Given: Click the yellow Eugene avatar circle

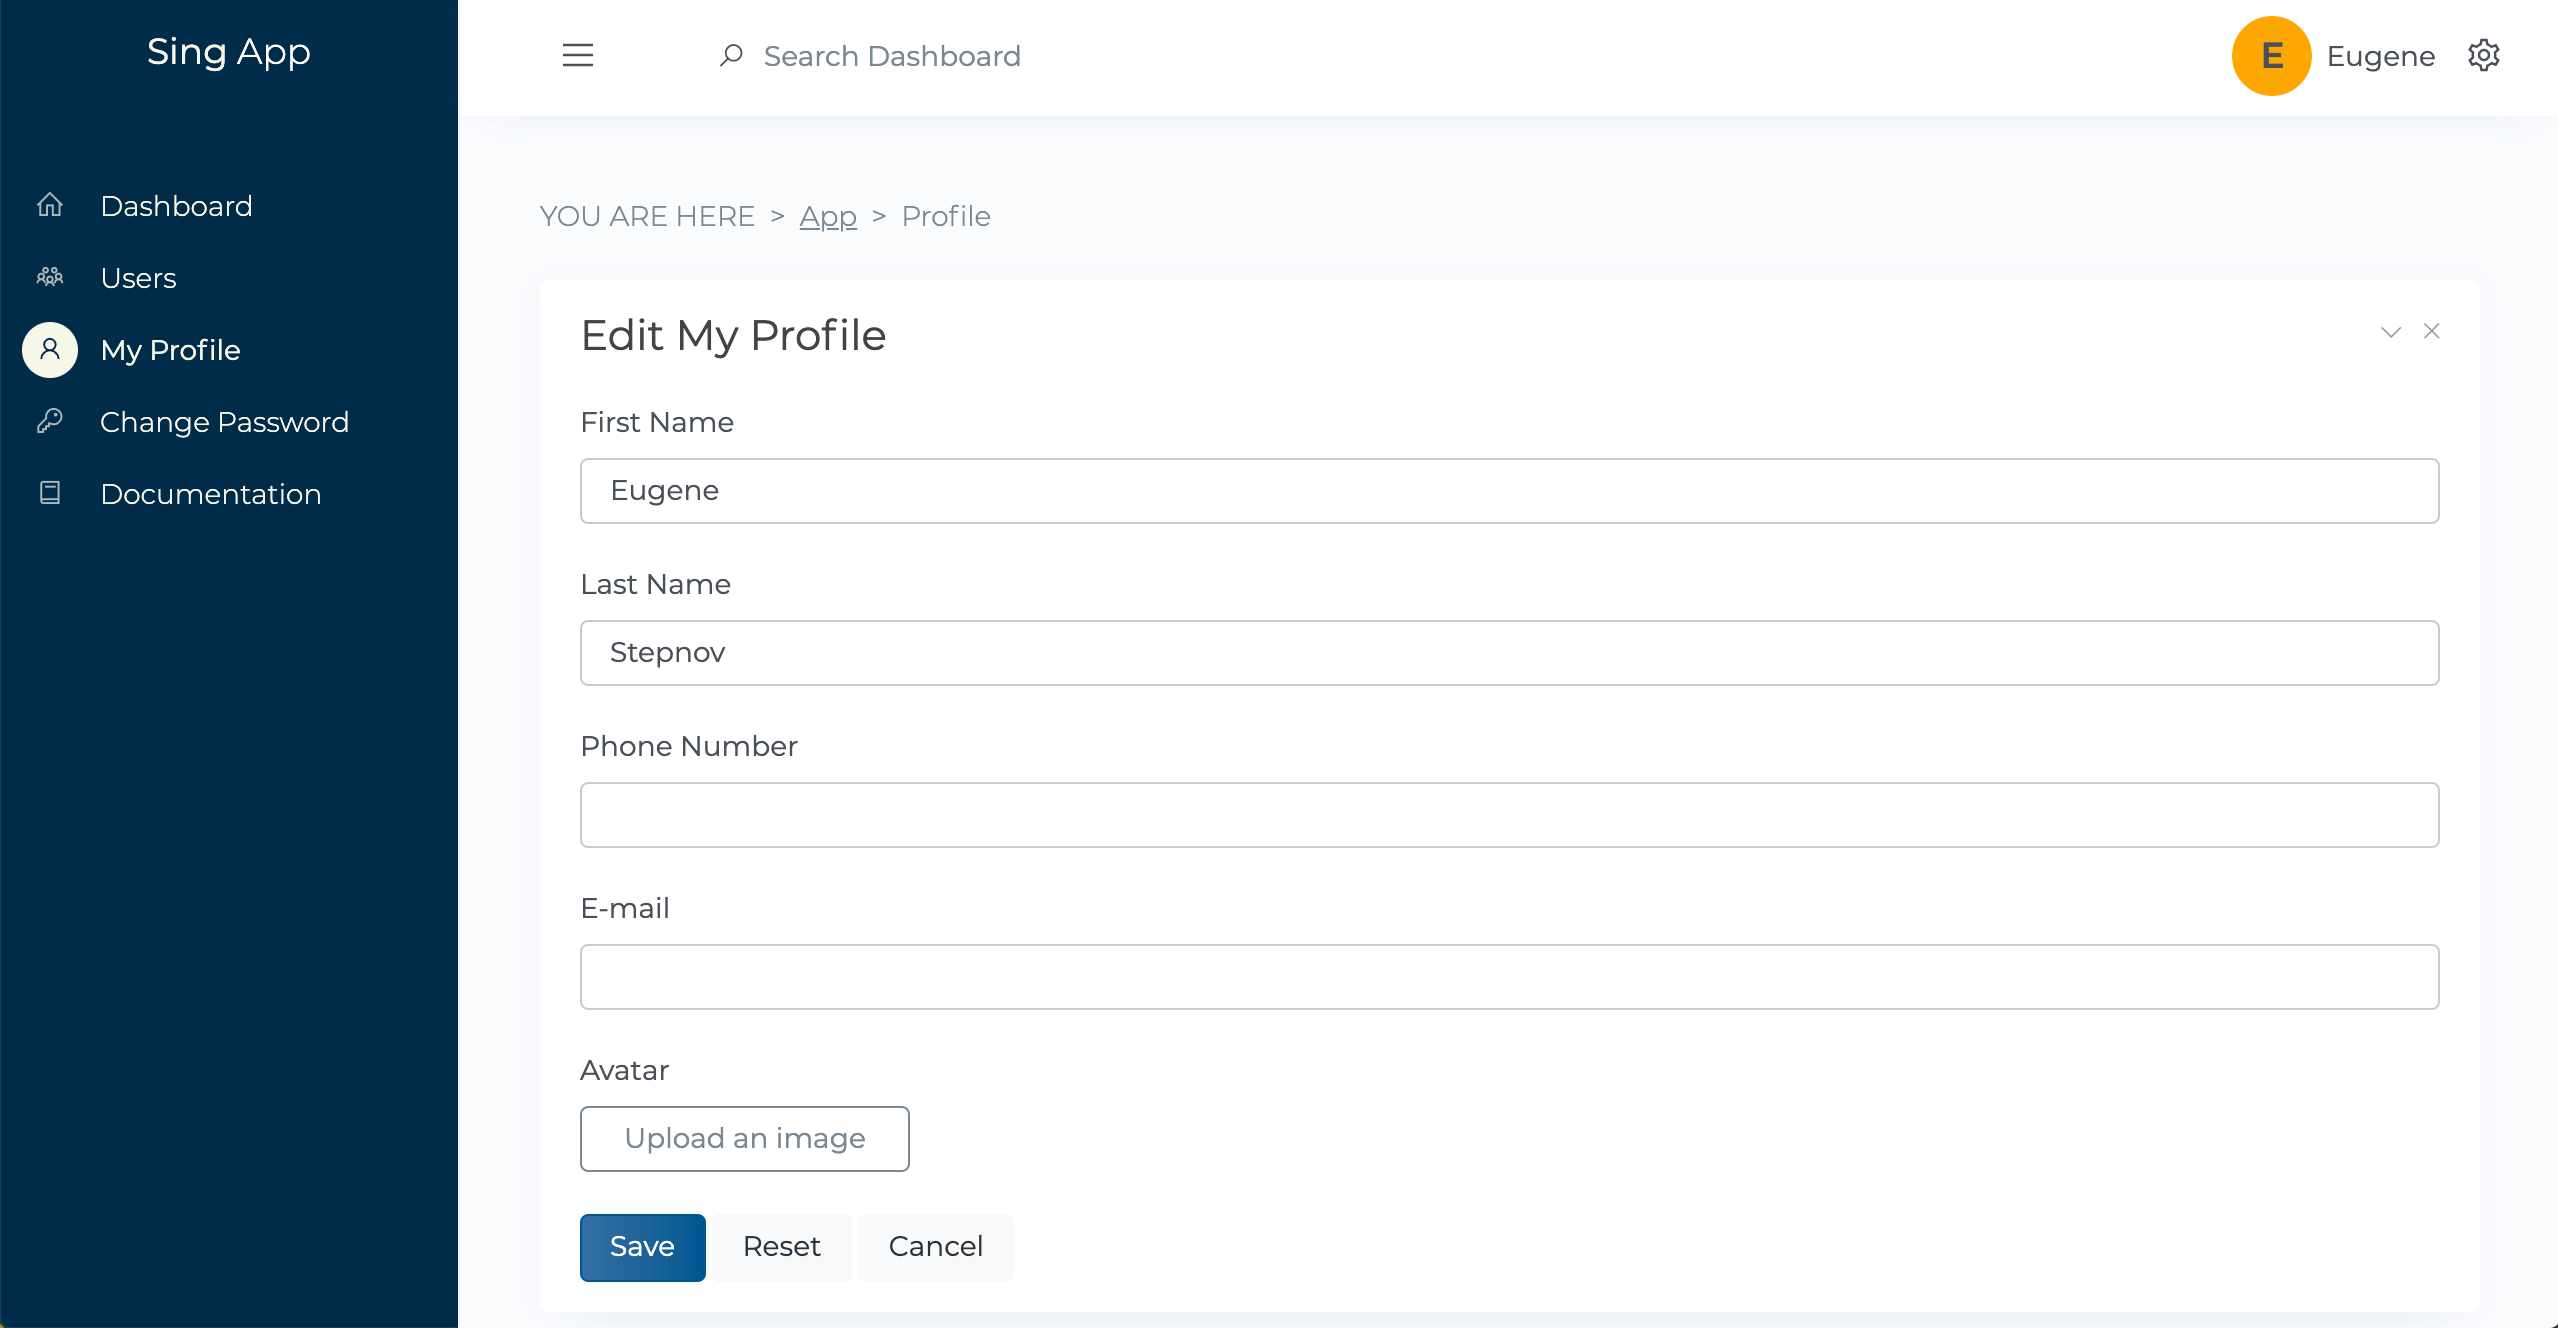Looking at the screenshot, I should [2270, 55].
